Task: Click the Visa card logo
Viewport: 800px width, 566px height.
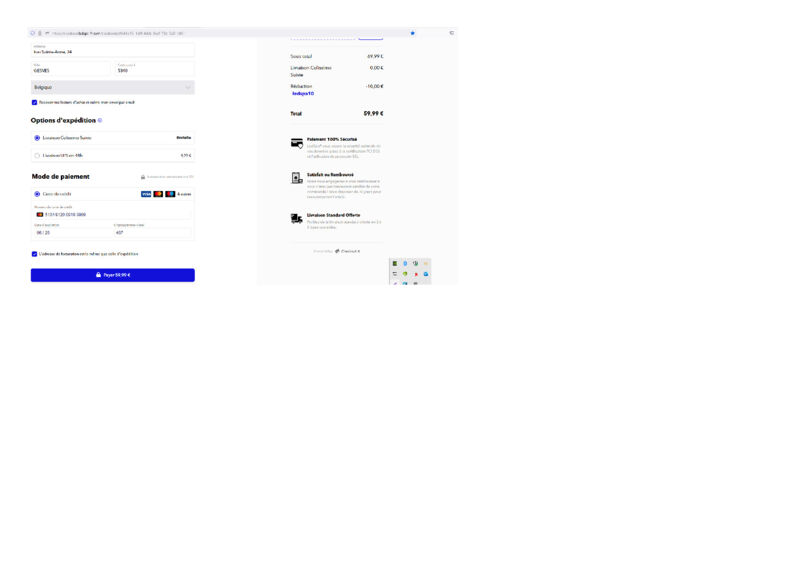Action: click(146, 194)
